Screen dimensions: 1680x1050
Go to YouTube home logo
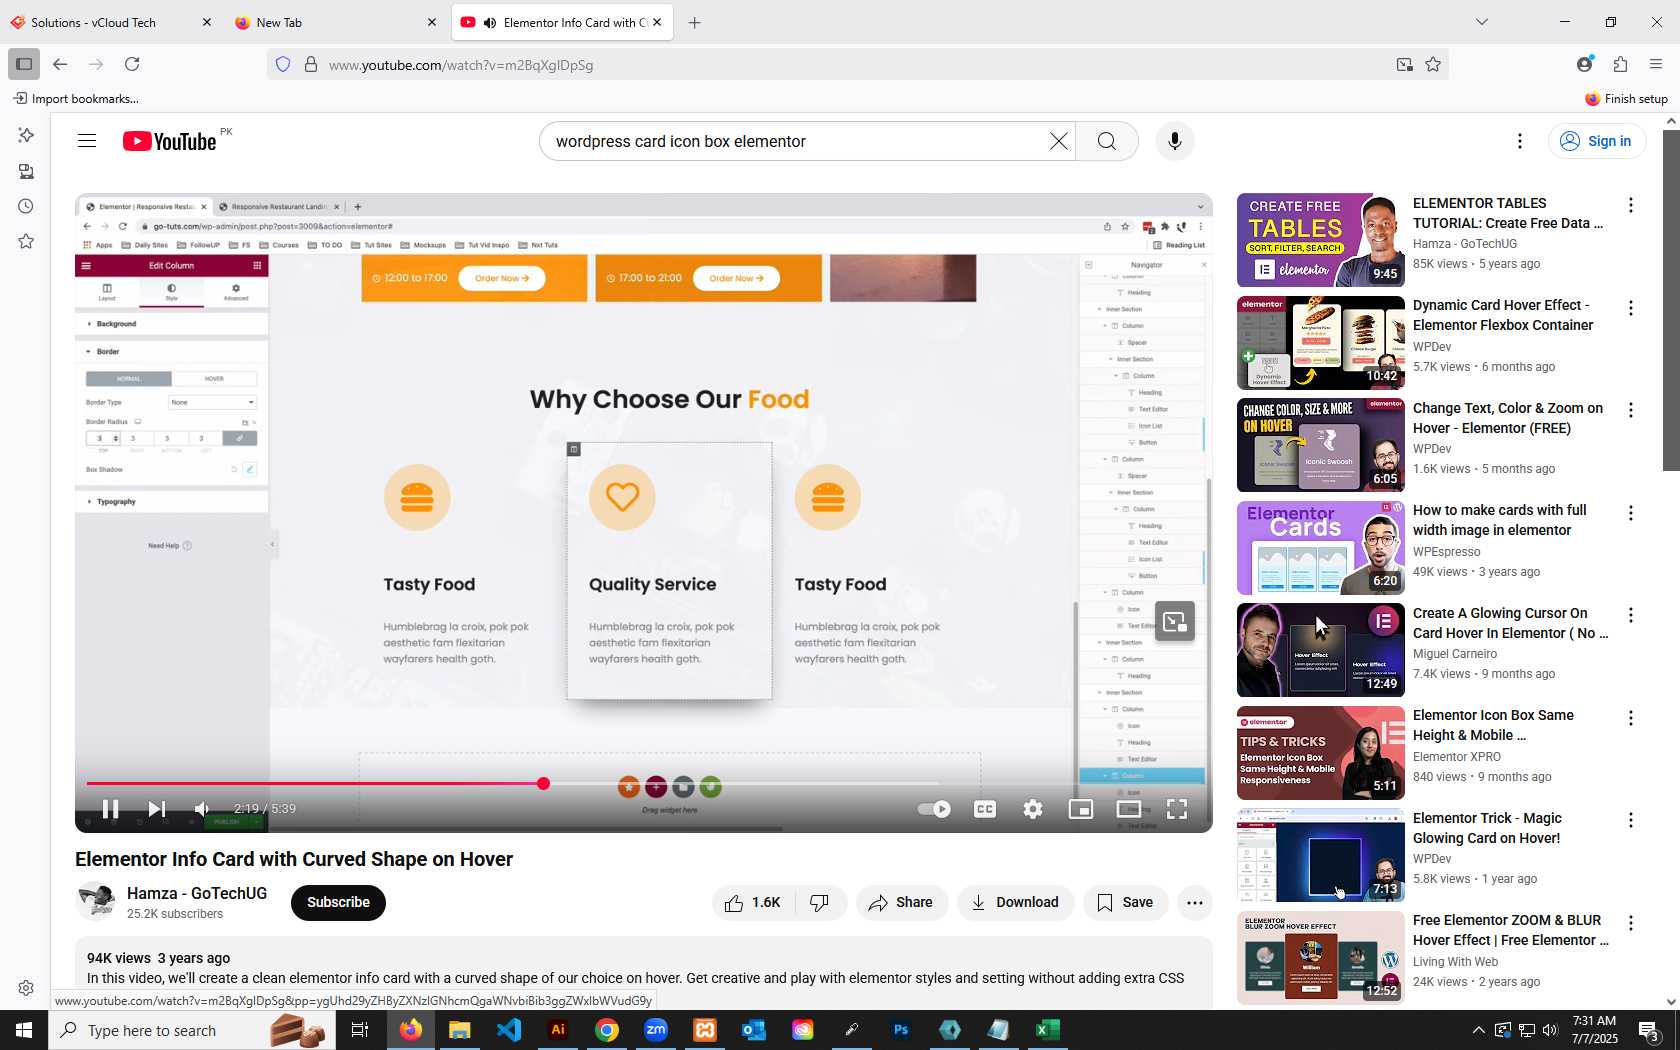click(169, 141)
